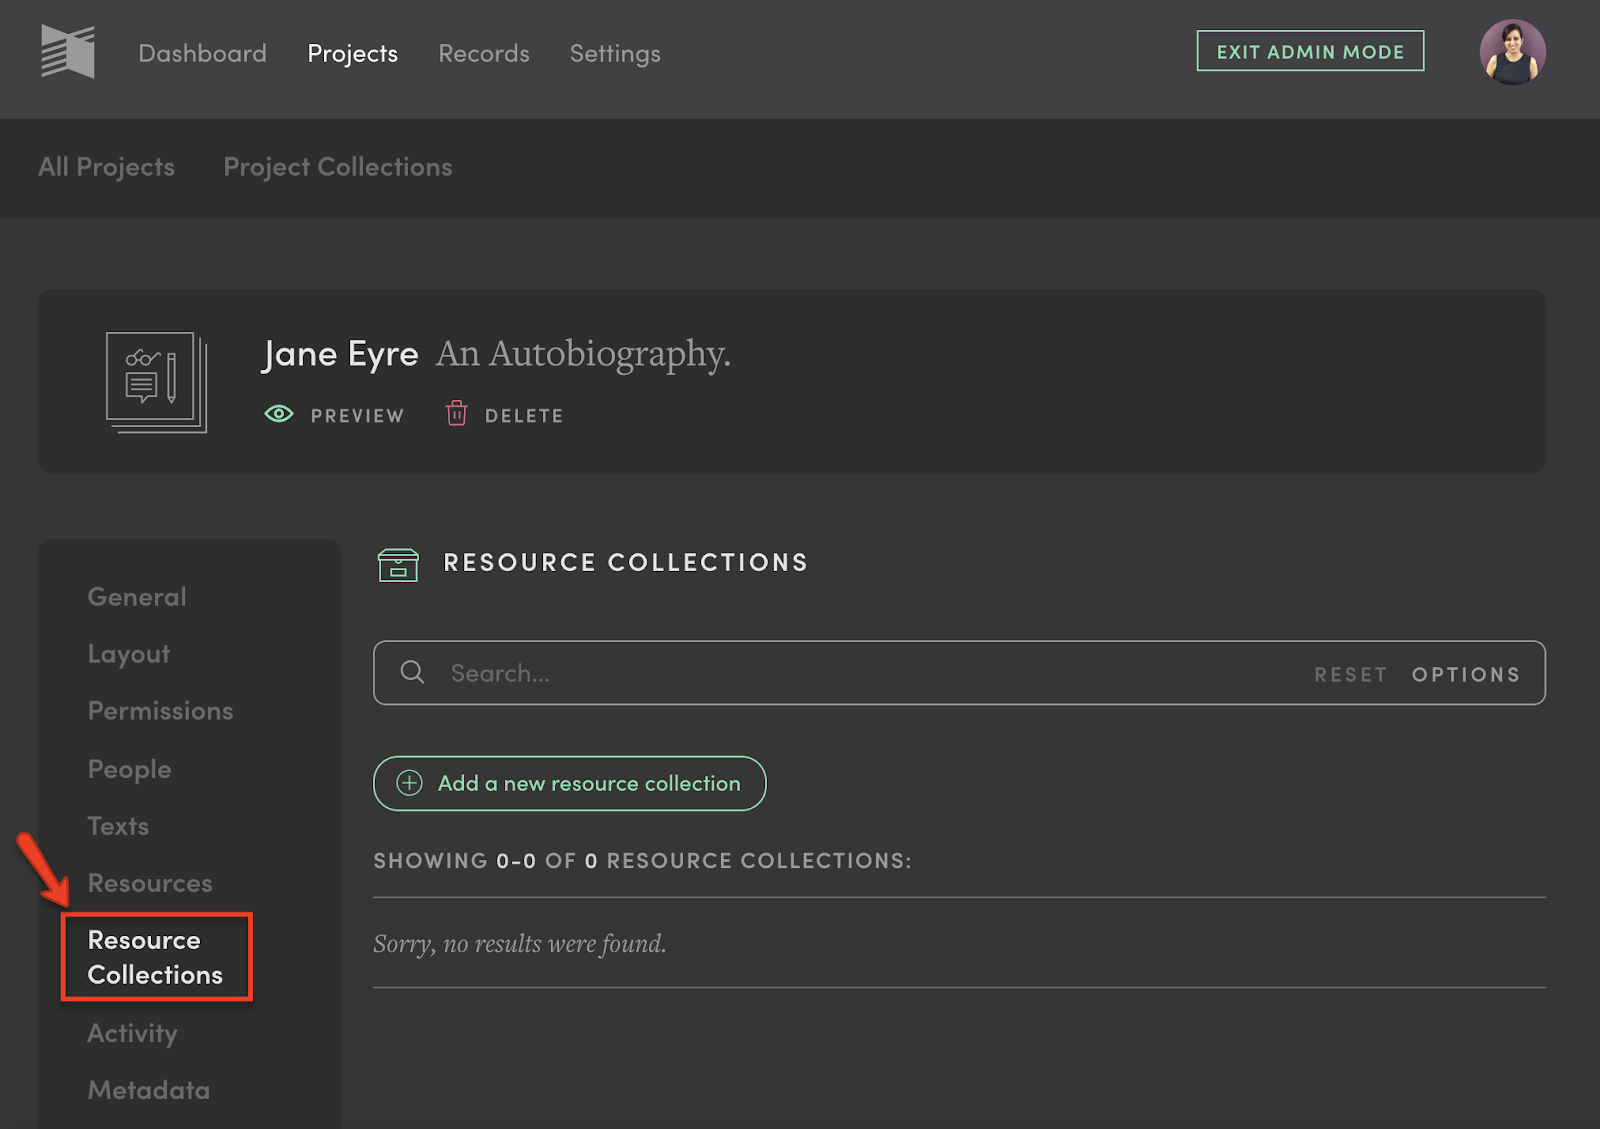
Task: Click the plus circle icon for new collection
Action: (410, 783)
